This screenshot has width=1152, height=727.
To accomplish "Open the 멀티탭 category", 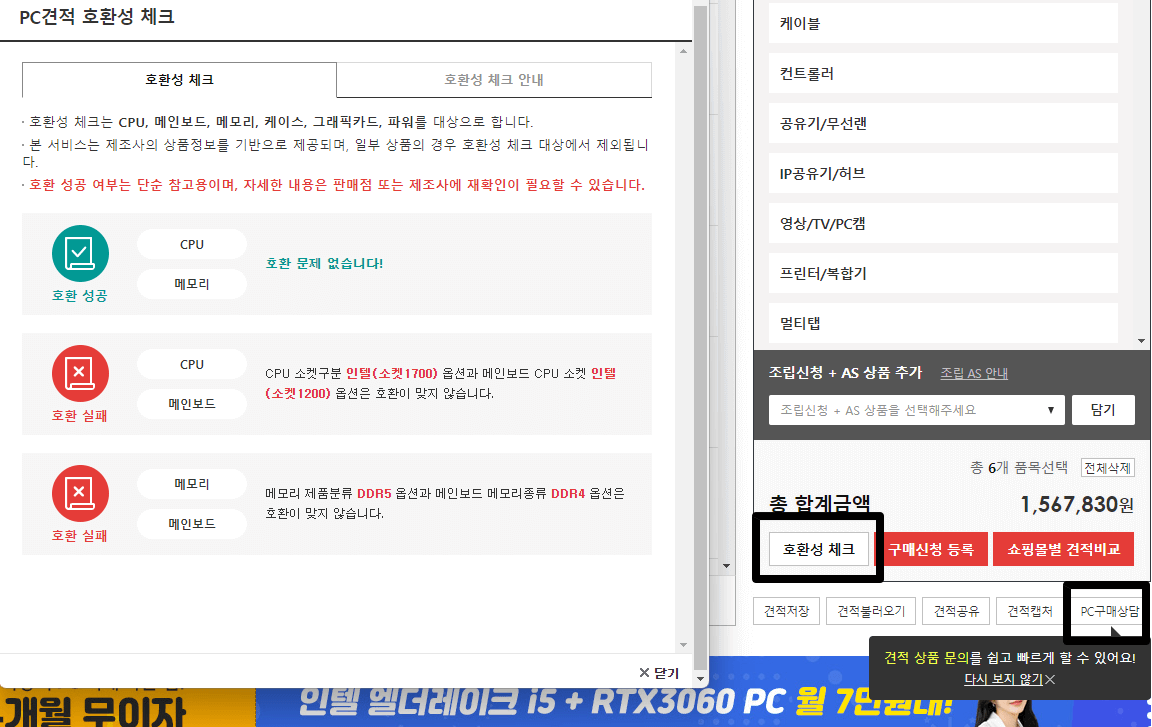I will (943, 323).
